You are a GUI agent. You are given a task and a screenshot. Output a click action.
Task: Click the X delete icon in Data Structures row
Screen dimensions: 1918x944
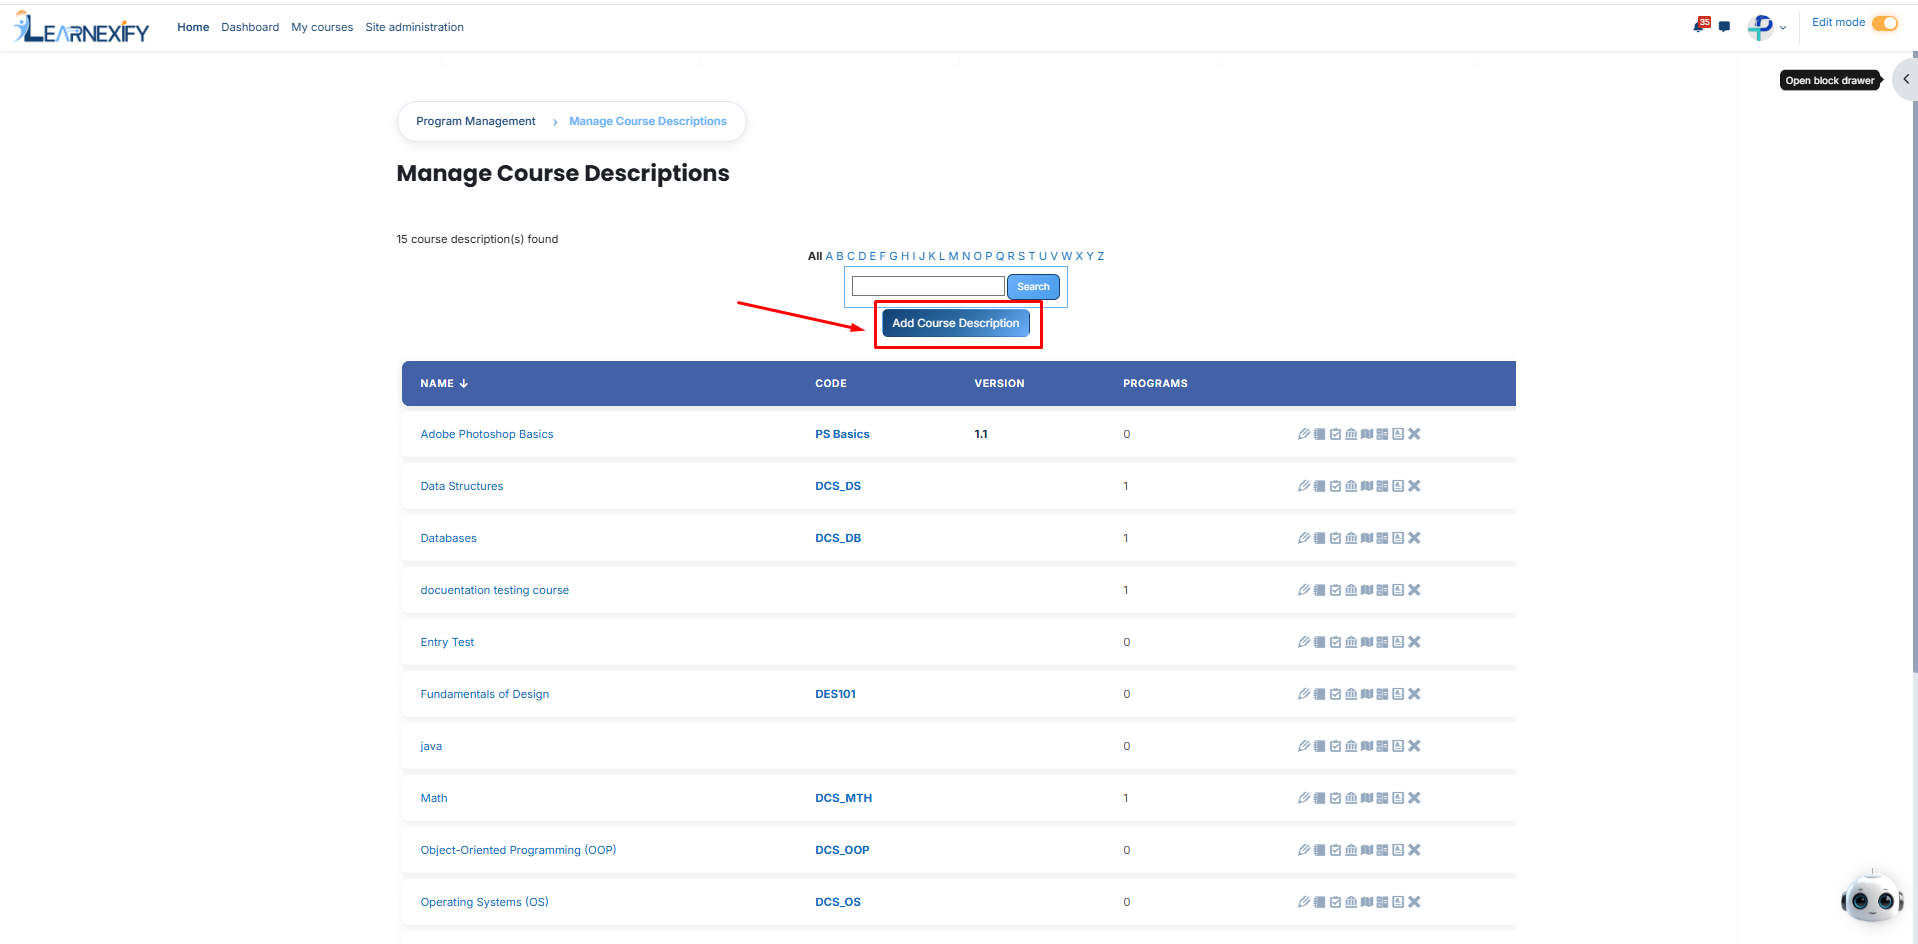point(1414,486)
